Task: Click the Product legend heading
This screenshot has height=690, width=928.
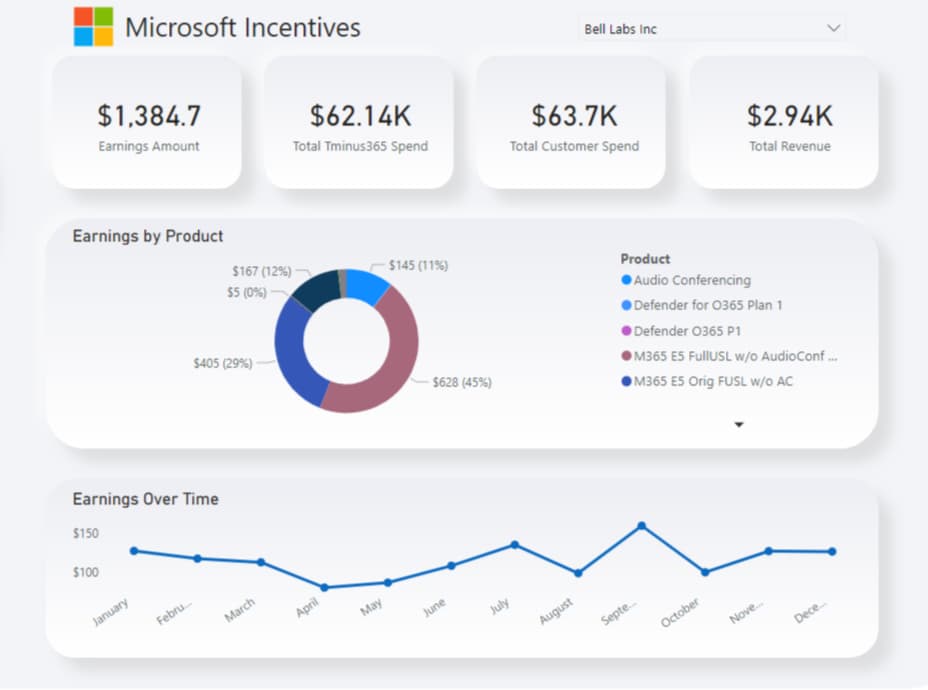Action: (x=645, y=259)
